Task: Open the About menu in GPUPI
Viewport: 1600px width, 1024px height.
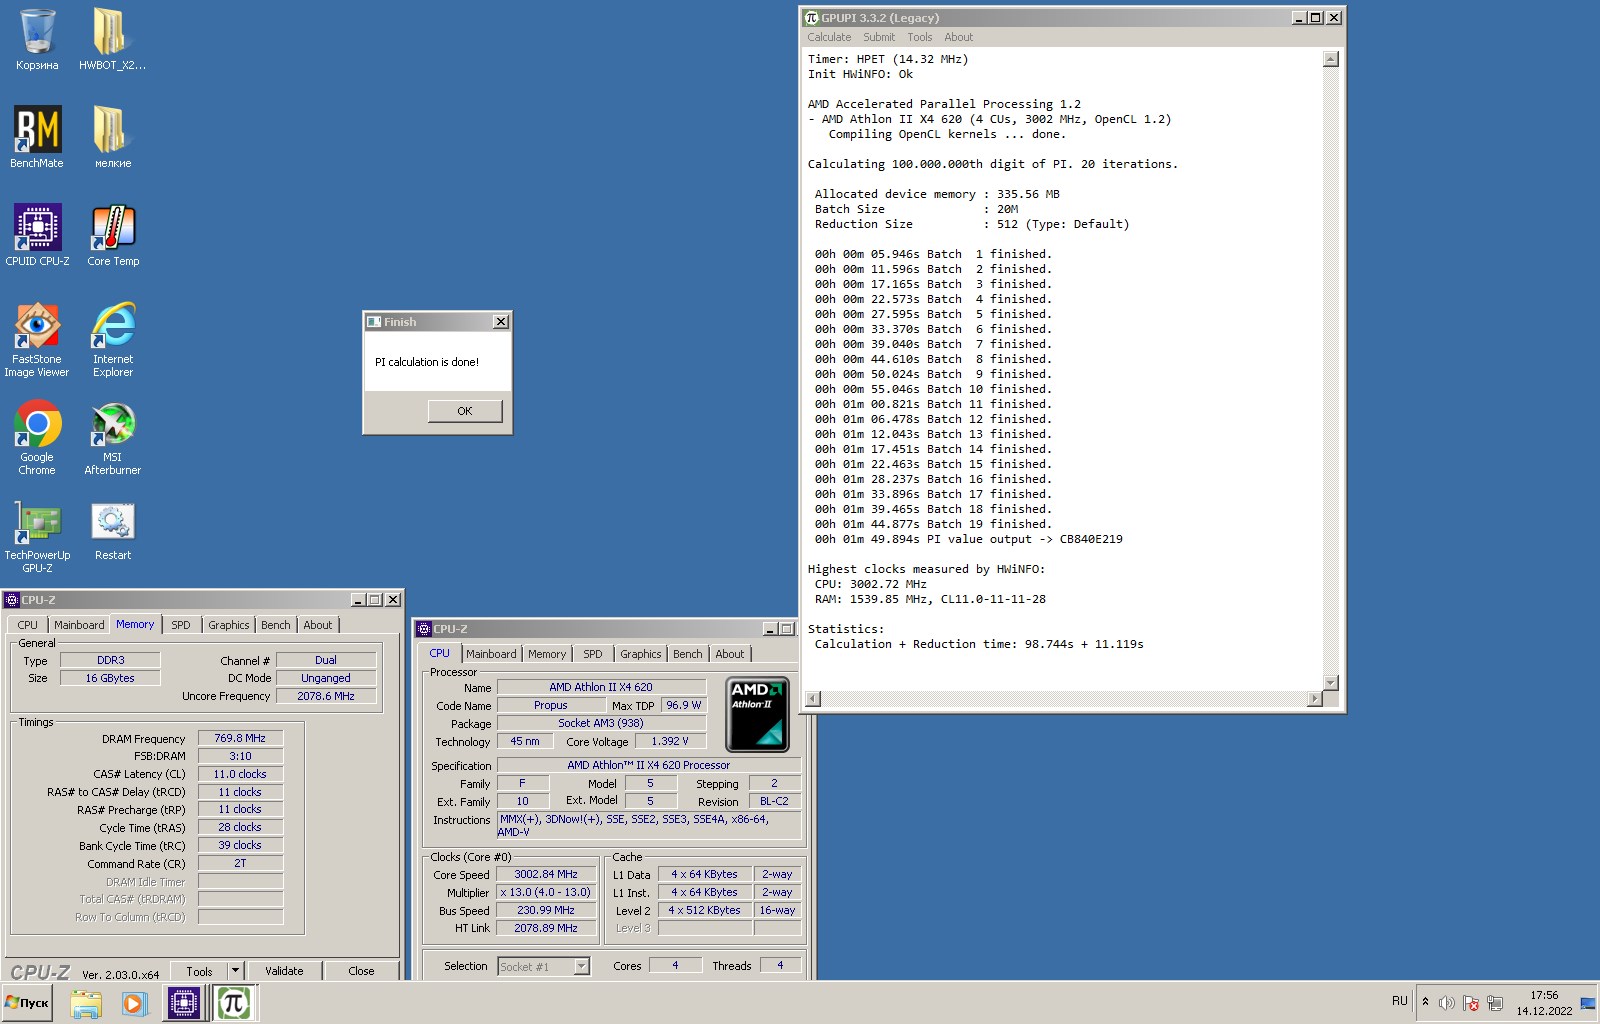Action: [x=958, y=37]
